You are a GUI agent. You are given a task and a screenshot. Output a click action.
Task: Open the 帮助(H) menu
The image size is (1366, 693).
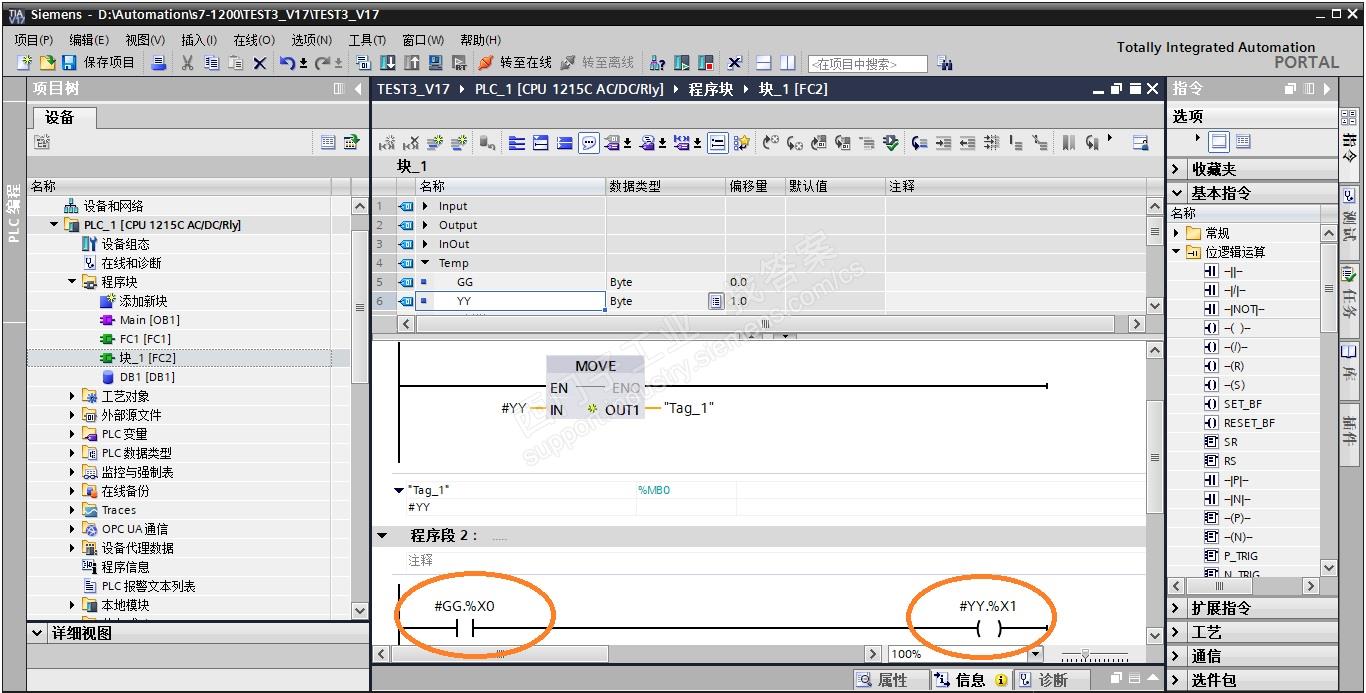coord(480,40)
